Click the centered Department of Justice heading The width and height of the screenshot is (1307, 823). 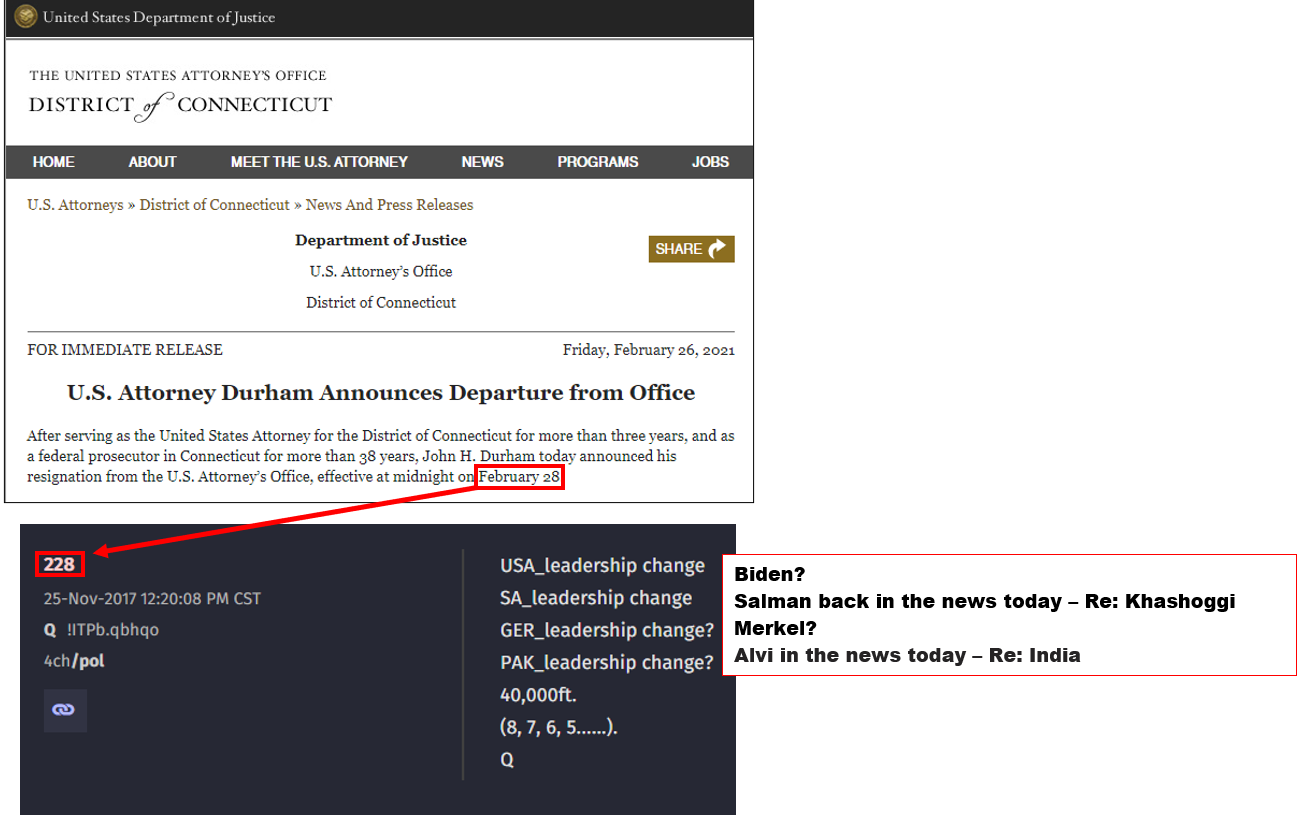381,240
